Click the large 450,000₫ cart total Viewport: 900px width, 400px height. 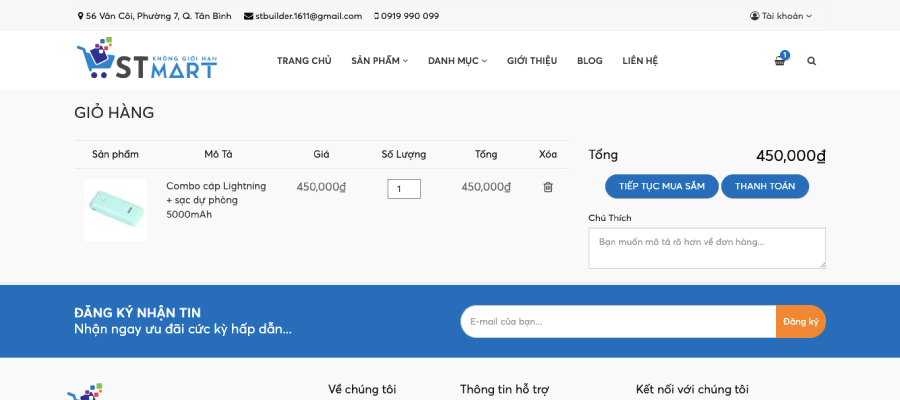coord(791,156)
